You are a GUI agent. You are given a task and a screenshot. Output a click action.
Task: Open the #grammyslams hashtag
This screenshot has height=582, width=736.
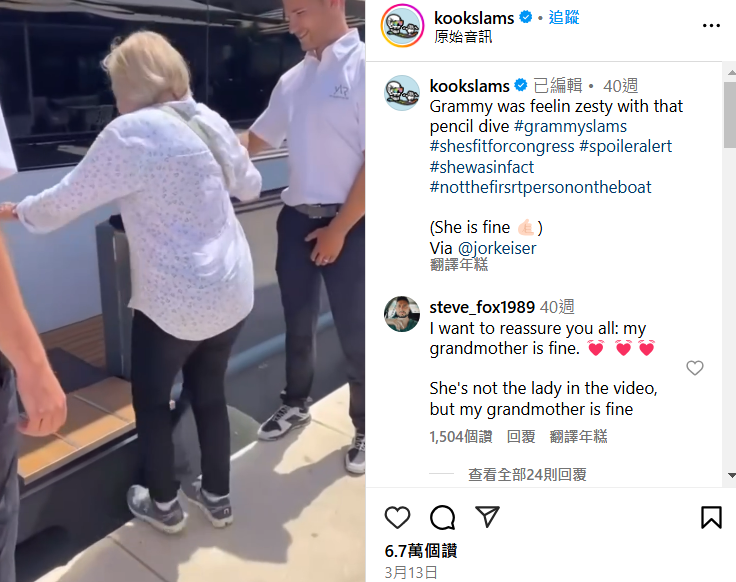tap(570, 126)
